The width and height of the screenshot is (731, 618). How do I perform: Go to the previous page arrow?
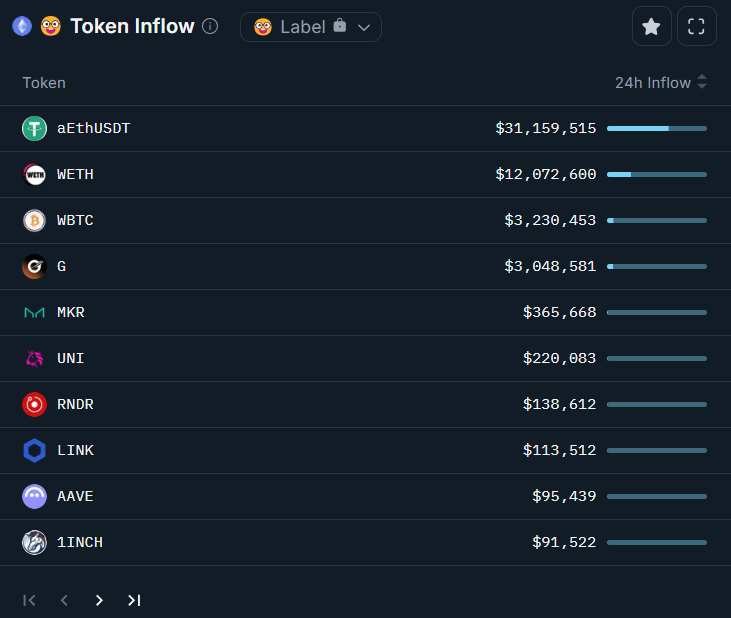click(x=64, y=600)
